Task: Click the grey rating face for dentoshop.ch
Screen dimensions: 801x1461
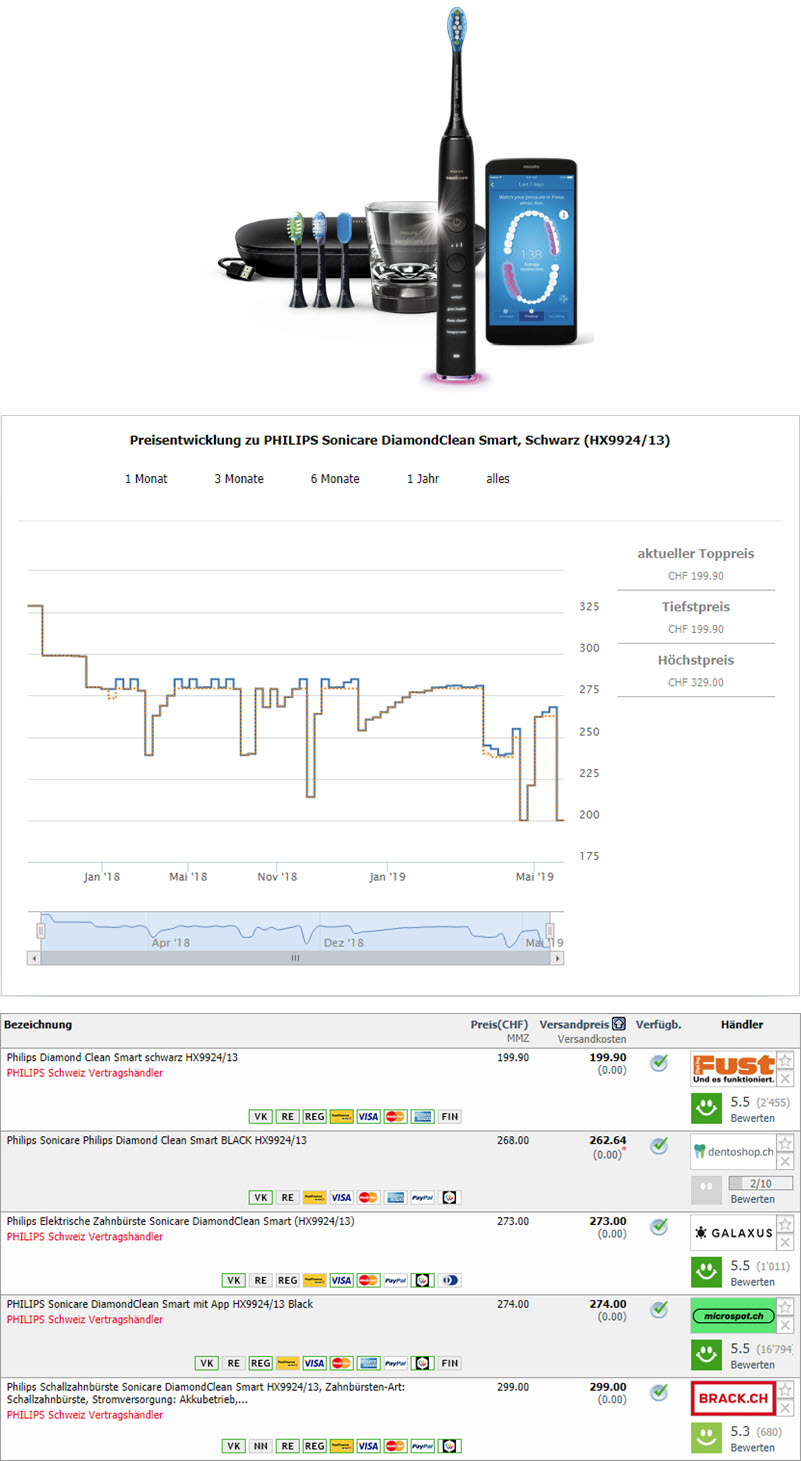Action: coord(706,1190)
